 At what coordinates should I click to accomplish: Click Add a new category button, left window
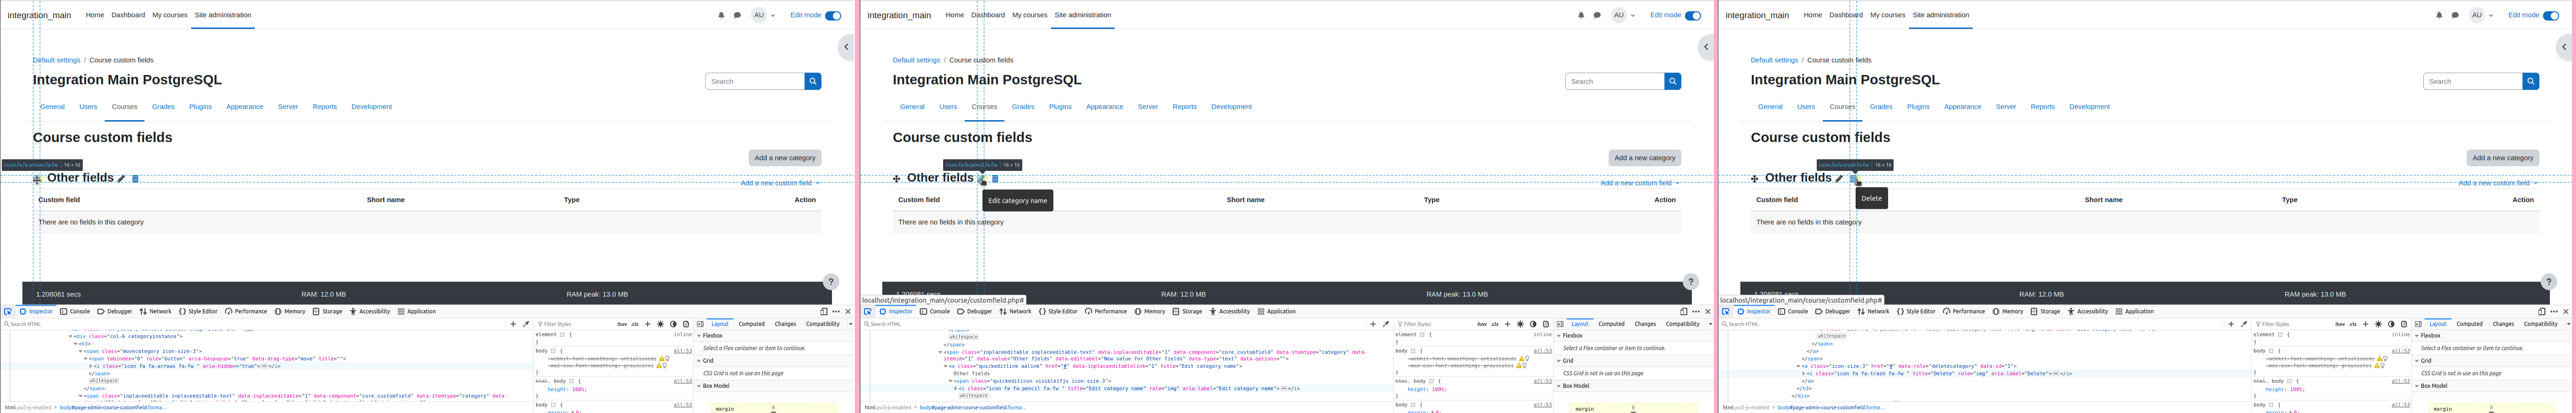[785, 158]
